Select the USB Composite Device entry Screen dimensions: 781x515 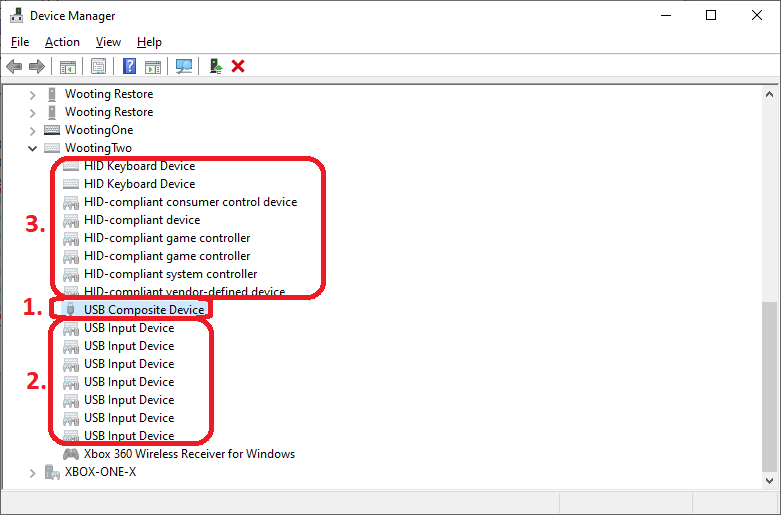[x=143, y=310]
